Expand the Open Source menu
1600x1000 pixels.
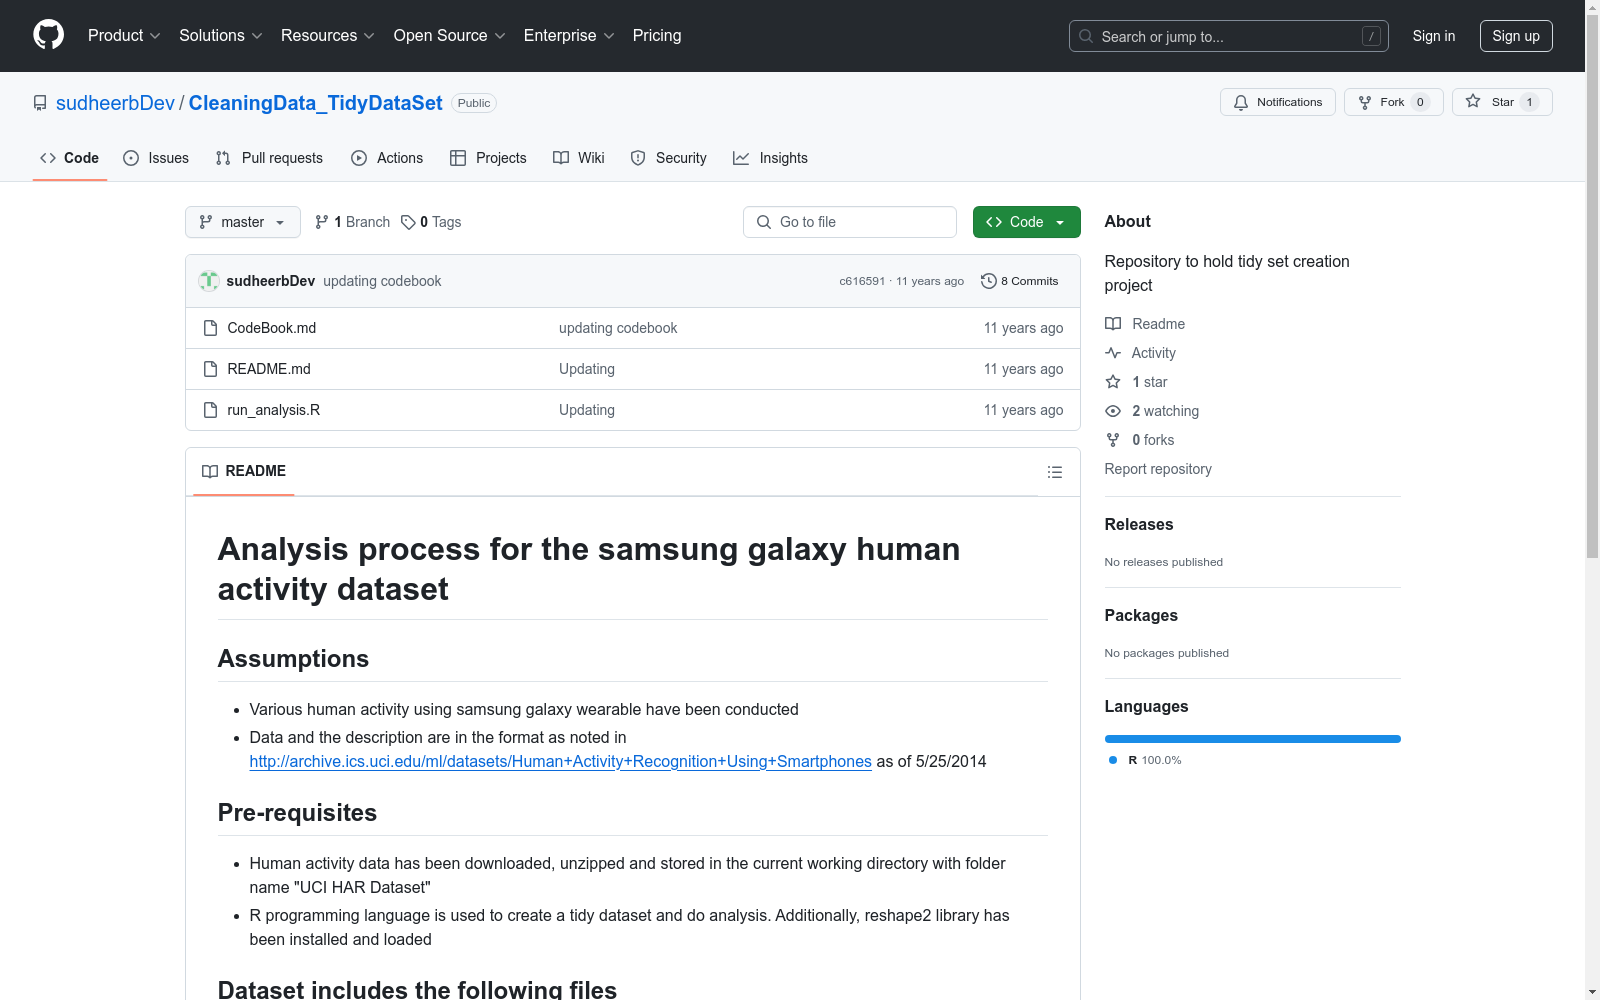pyautogui.click(x=450, y=35)
